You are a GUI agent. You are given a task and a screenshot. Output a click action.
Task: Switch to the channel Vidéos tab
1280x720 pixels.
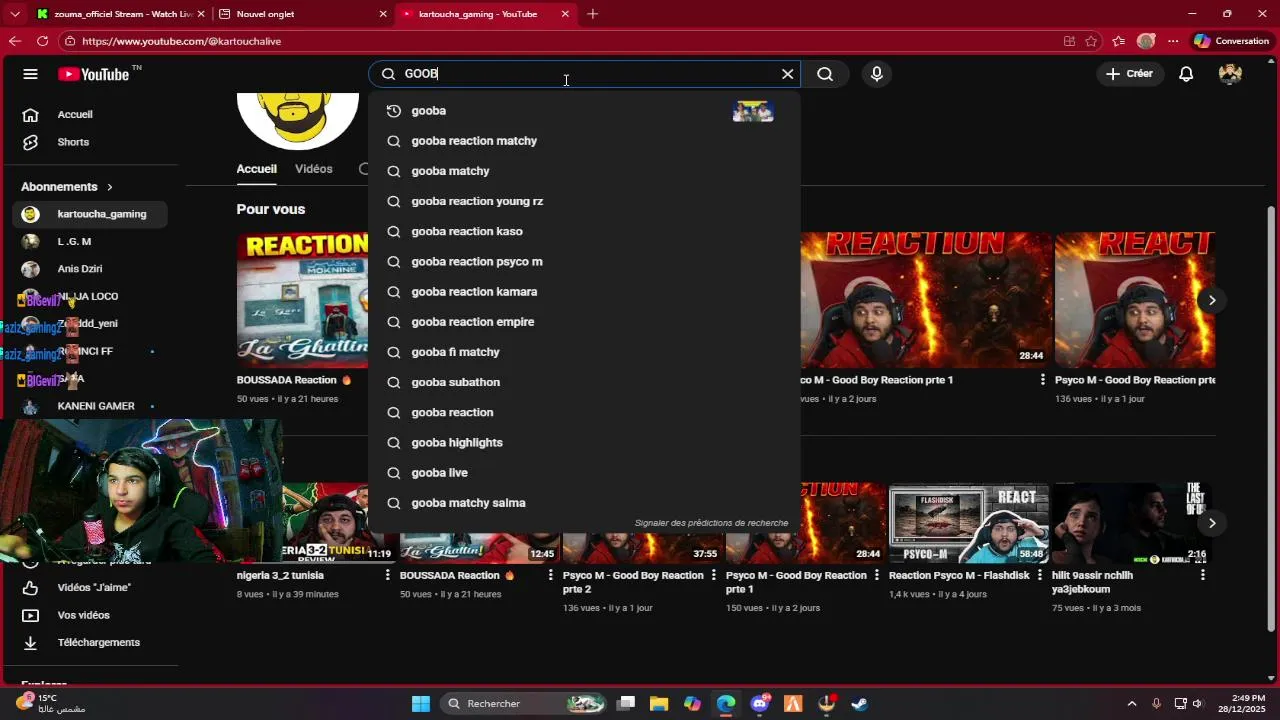pos(314,169)
